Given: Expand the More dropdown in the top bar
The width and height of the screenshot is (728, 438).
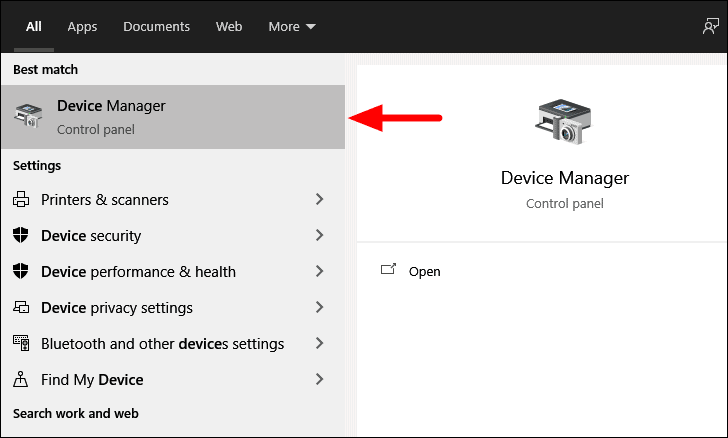Looking at the screenshot, I should pos(292,26).
